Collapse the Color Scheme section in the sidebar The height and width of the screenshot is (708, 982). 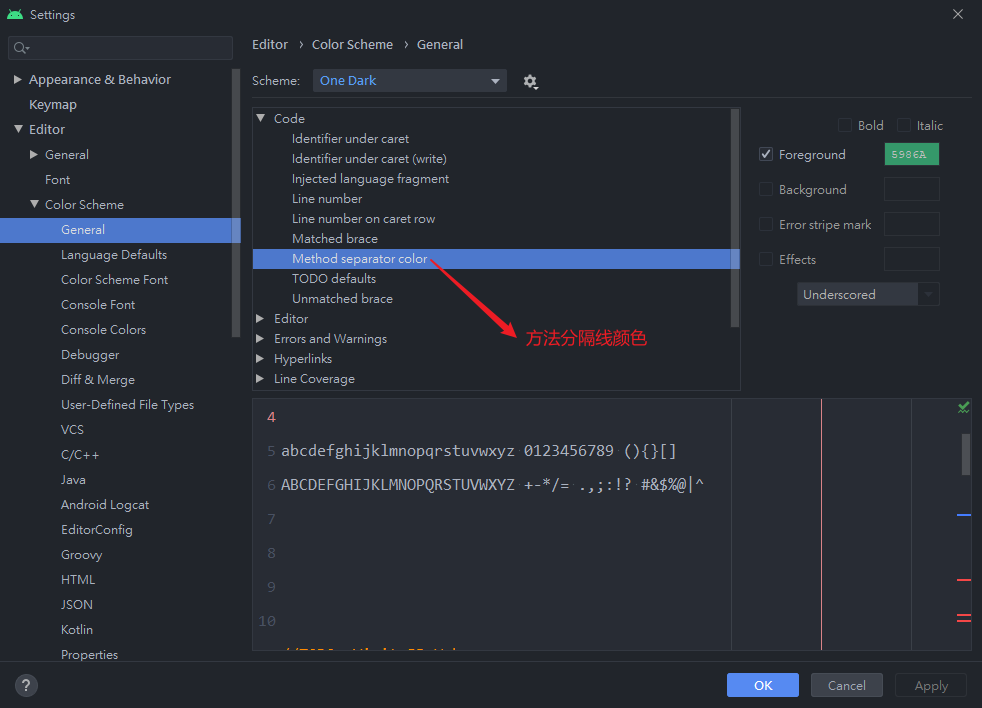pos(33,204)
